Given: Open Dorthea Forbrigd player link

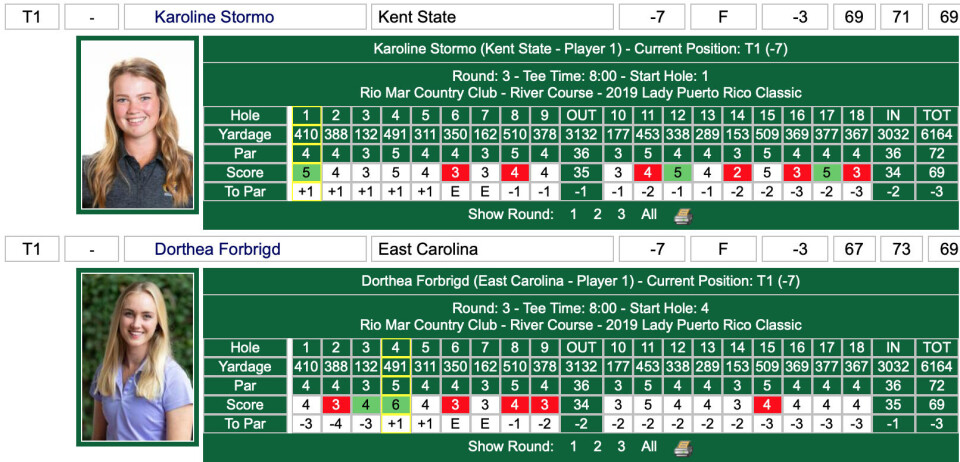Looking at the screenshot, I should coord(217,249).
